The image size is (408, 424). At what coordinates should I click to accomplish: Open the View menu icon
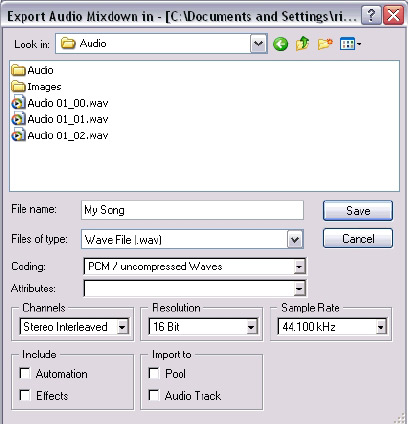pyautogui.click(x=350, y=44)
